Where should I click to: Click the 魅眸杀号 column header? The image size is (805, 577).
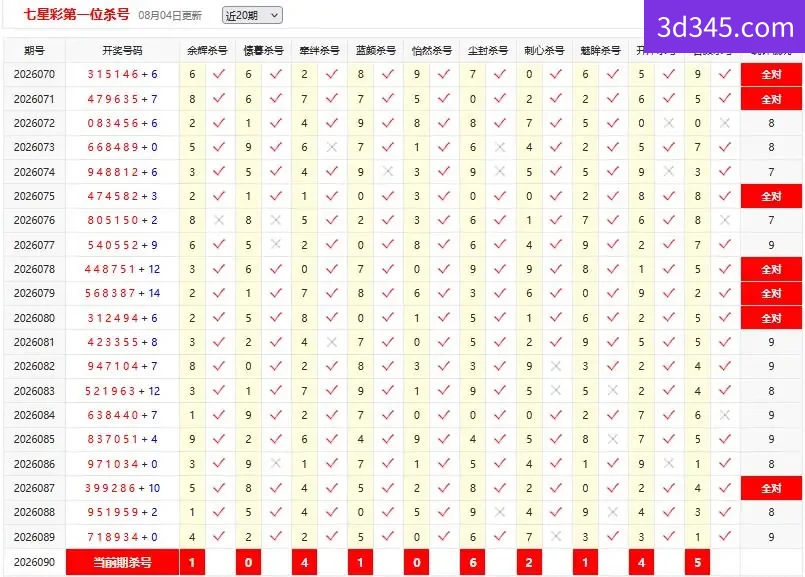pos(600,50)
